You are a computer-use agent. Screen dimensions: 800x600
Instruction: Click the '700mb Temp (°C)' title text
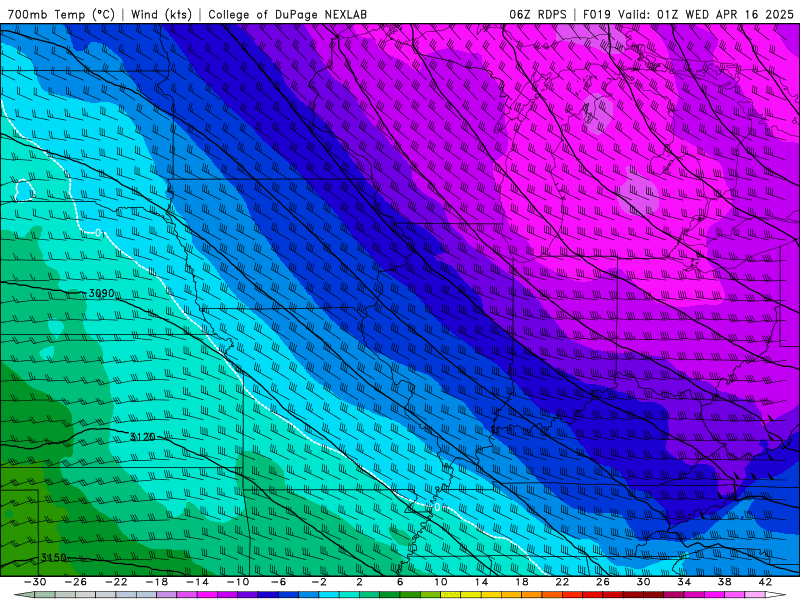tap(61, 14)
